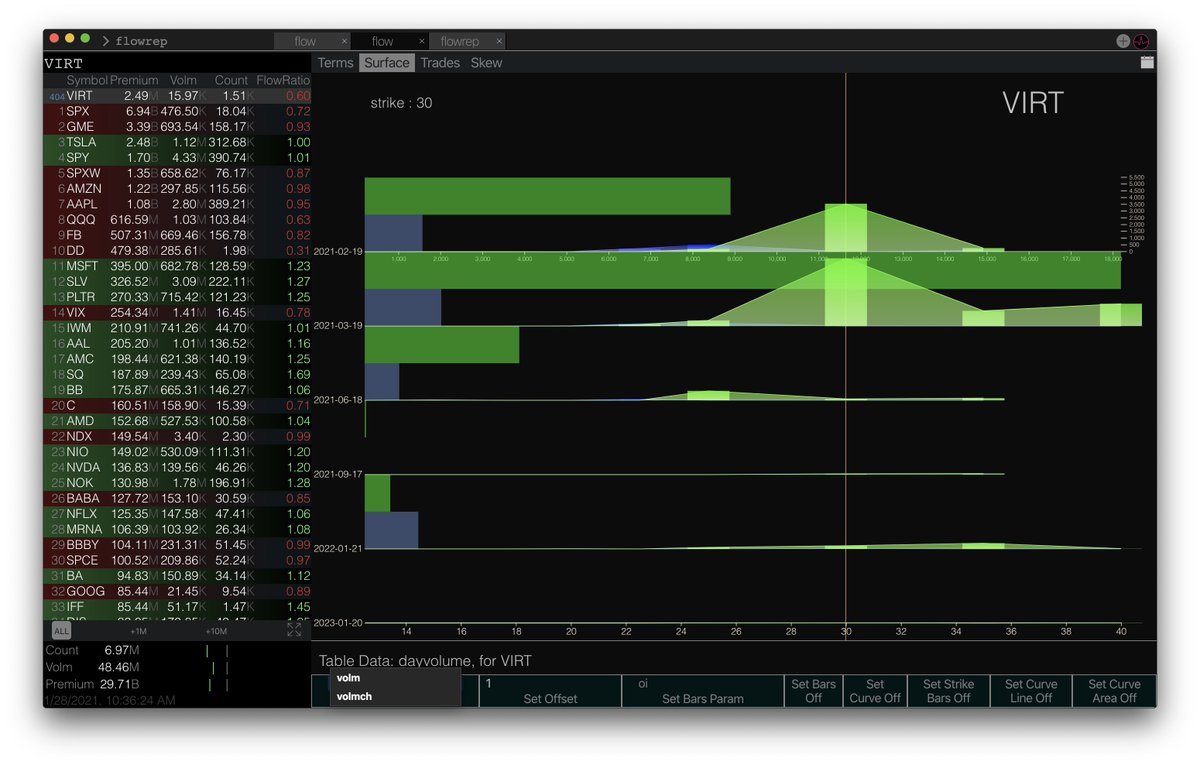The width and height of the screenshot is (1200, 765).
Task: Click the prompt chevron beside flowrep title
Action: pyautogui.click(x=106, y=41)
